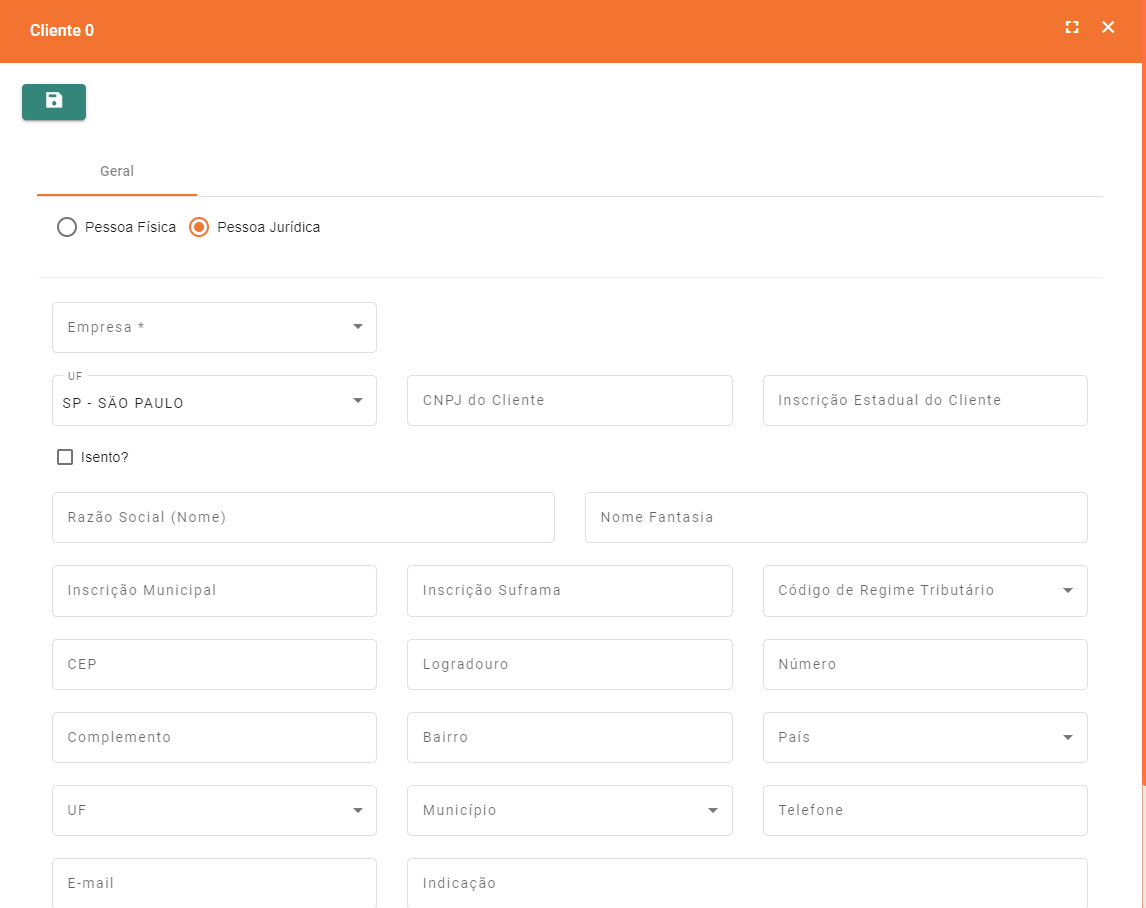Open the Empresa dropdown

pyautogui.click(x=214, y=327)
